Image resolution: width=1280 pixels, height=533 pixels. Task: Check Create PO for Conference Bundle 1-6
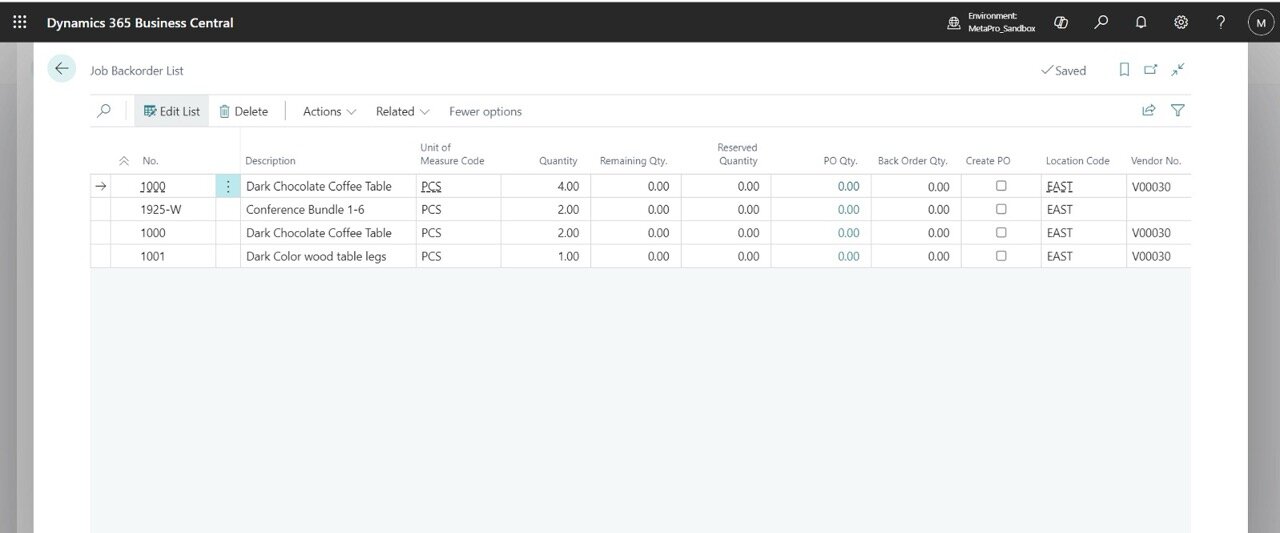tap(1001, 209)
